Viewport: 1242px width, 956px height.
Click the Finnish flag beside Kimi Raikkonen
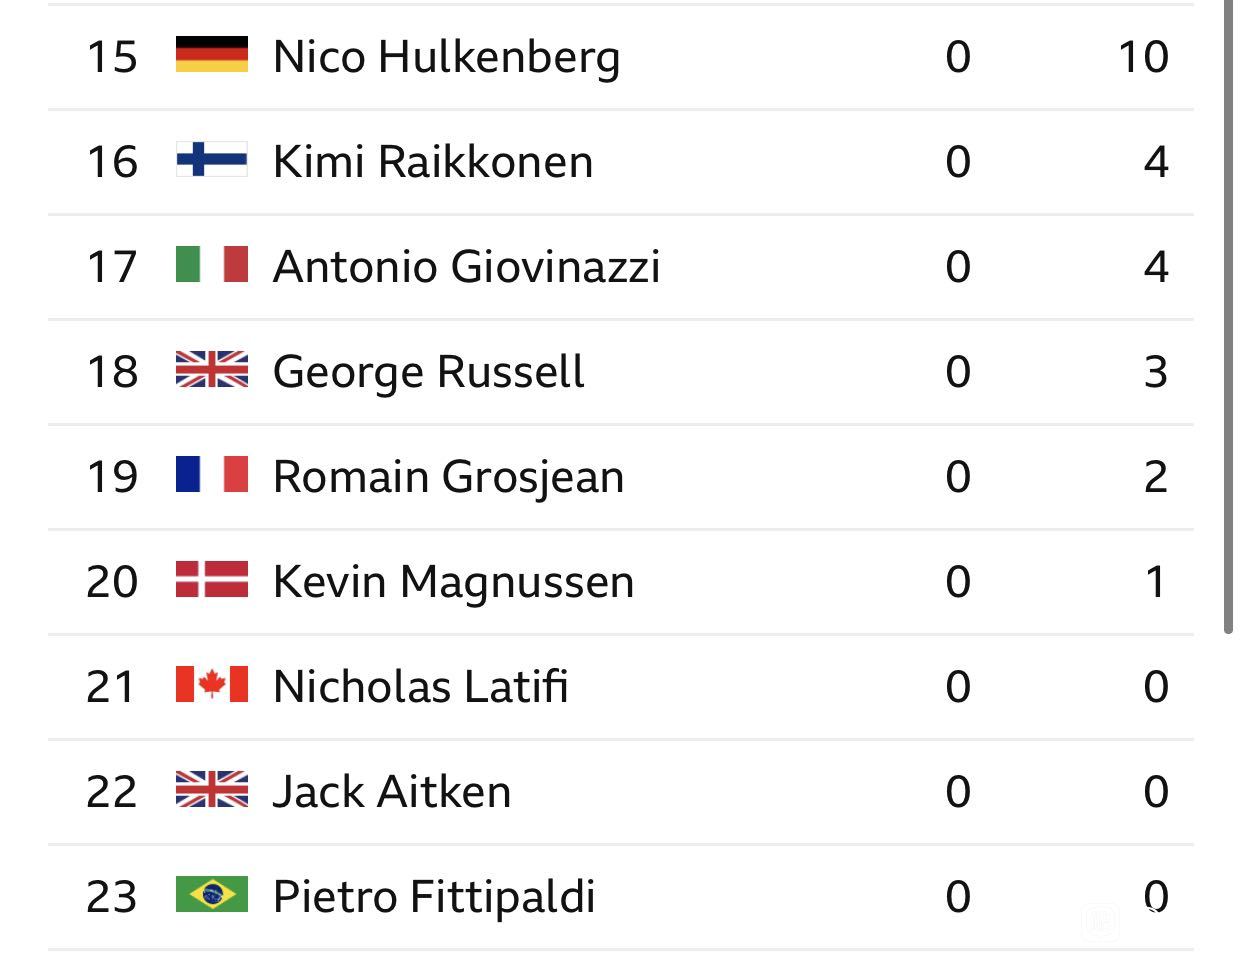tap(212, 160)
